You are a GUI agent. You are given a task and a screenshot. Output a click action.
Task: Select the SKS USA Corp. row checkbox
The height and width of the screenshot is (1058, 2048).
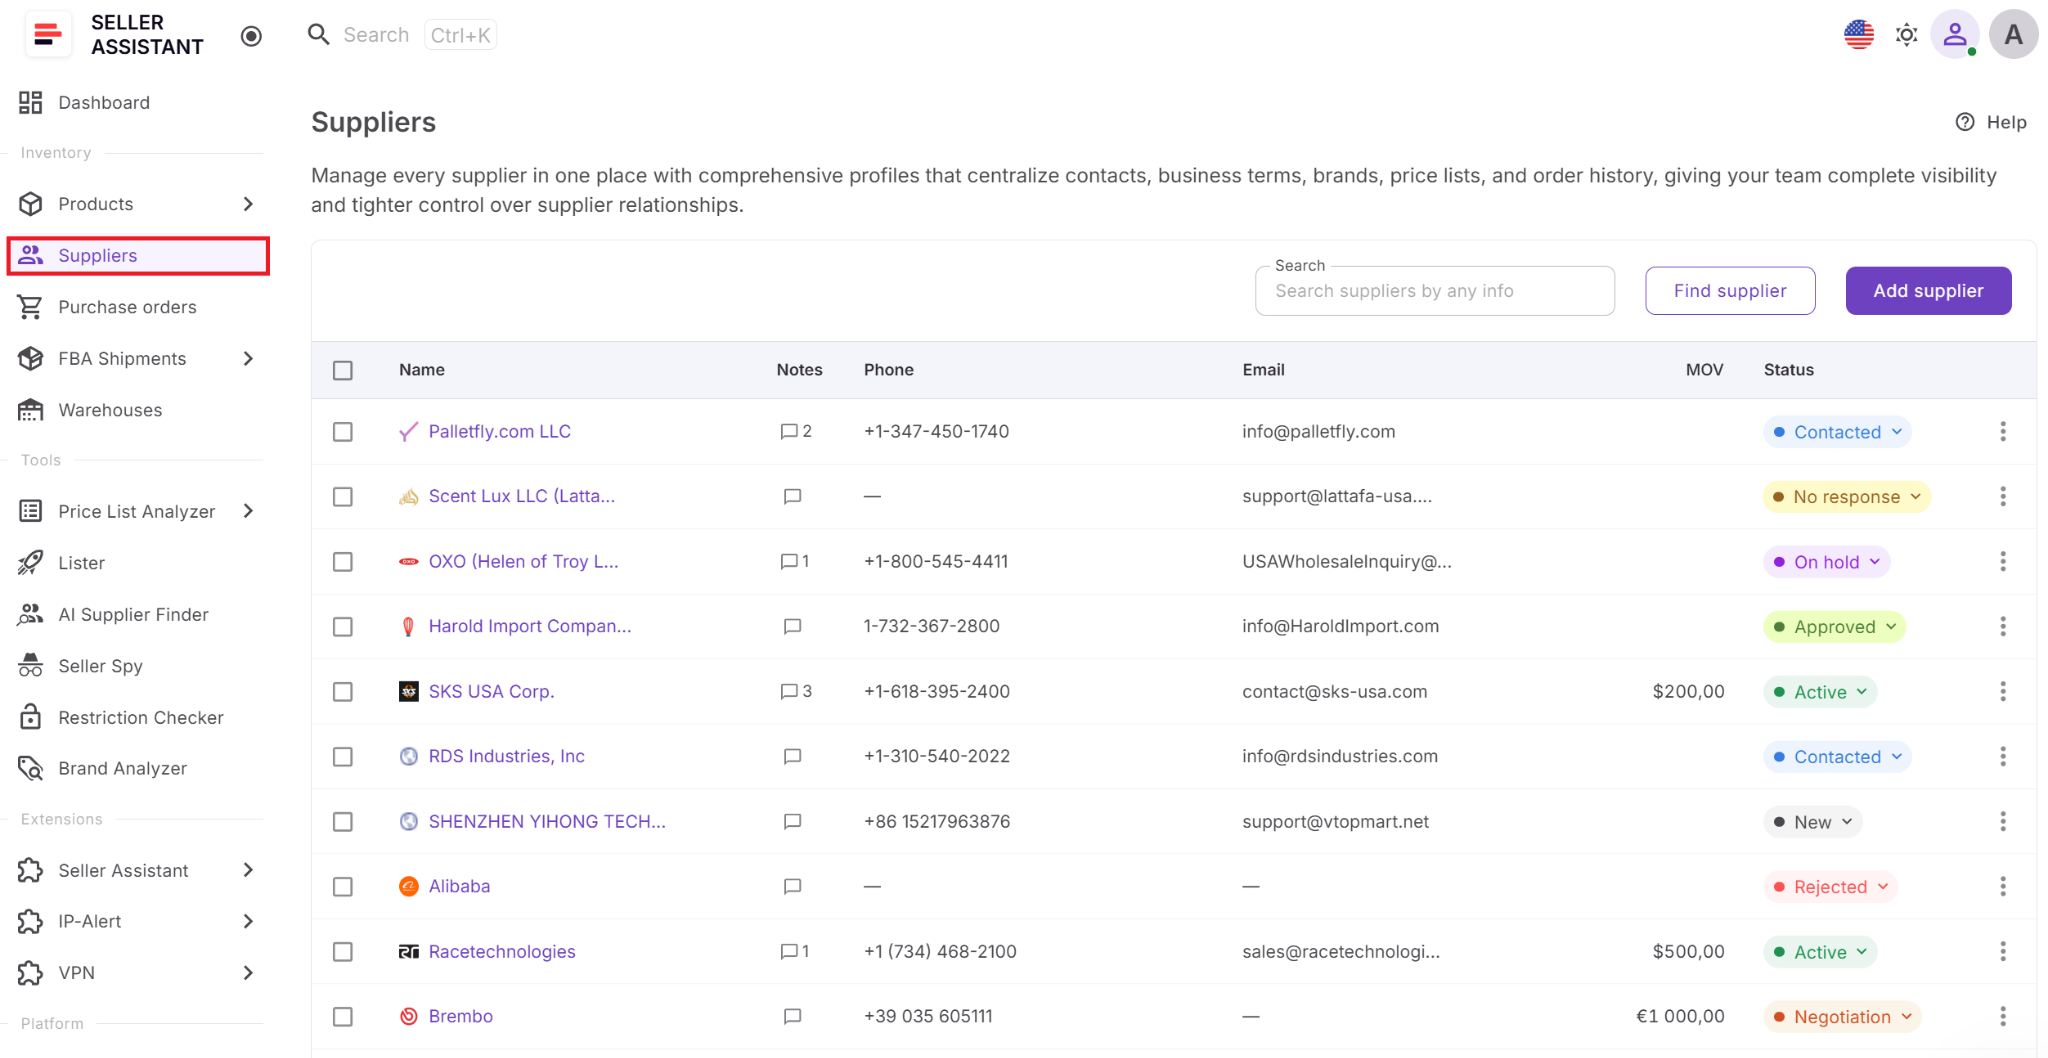(343, 692)
